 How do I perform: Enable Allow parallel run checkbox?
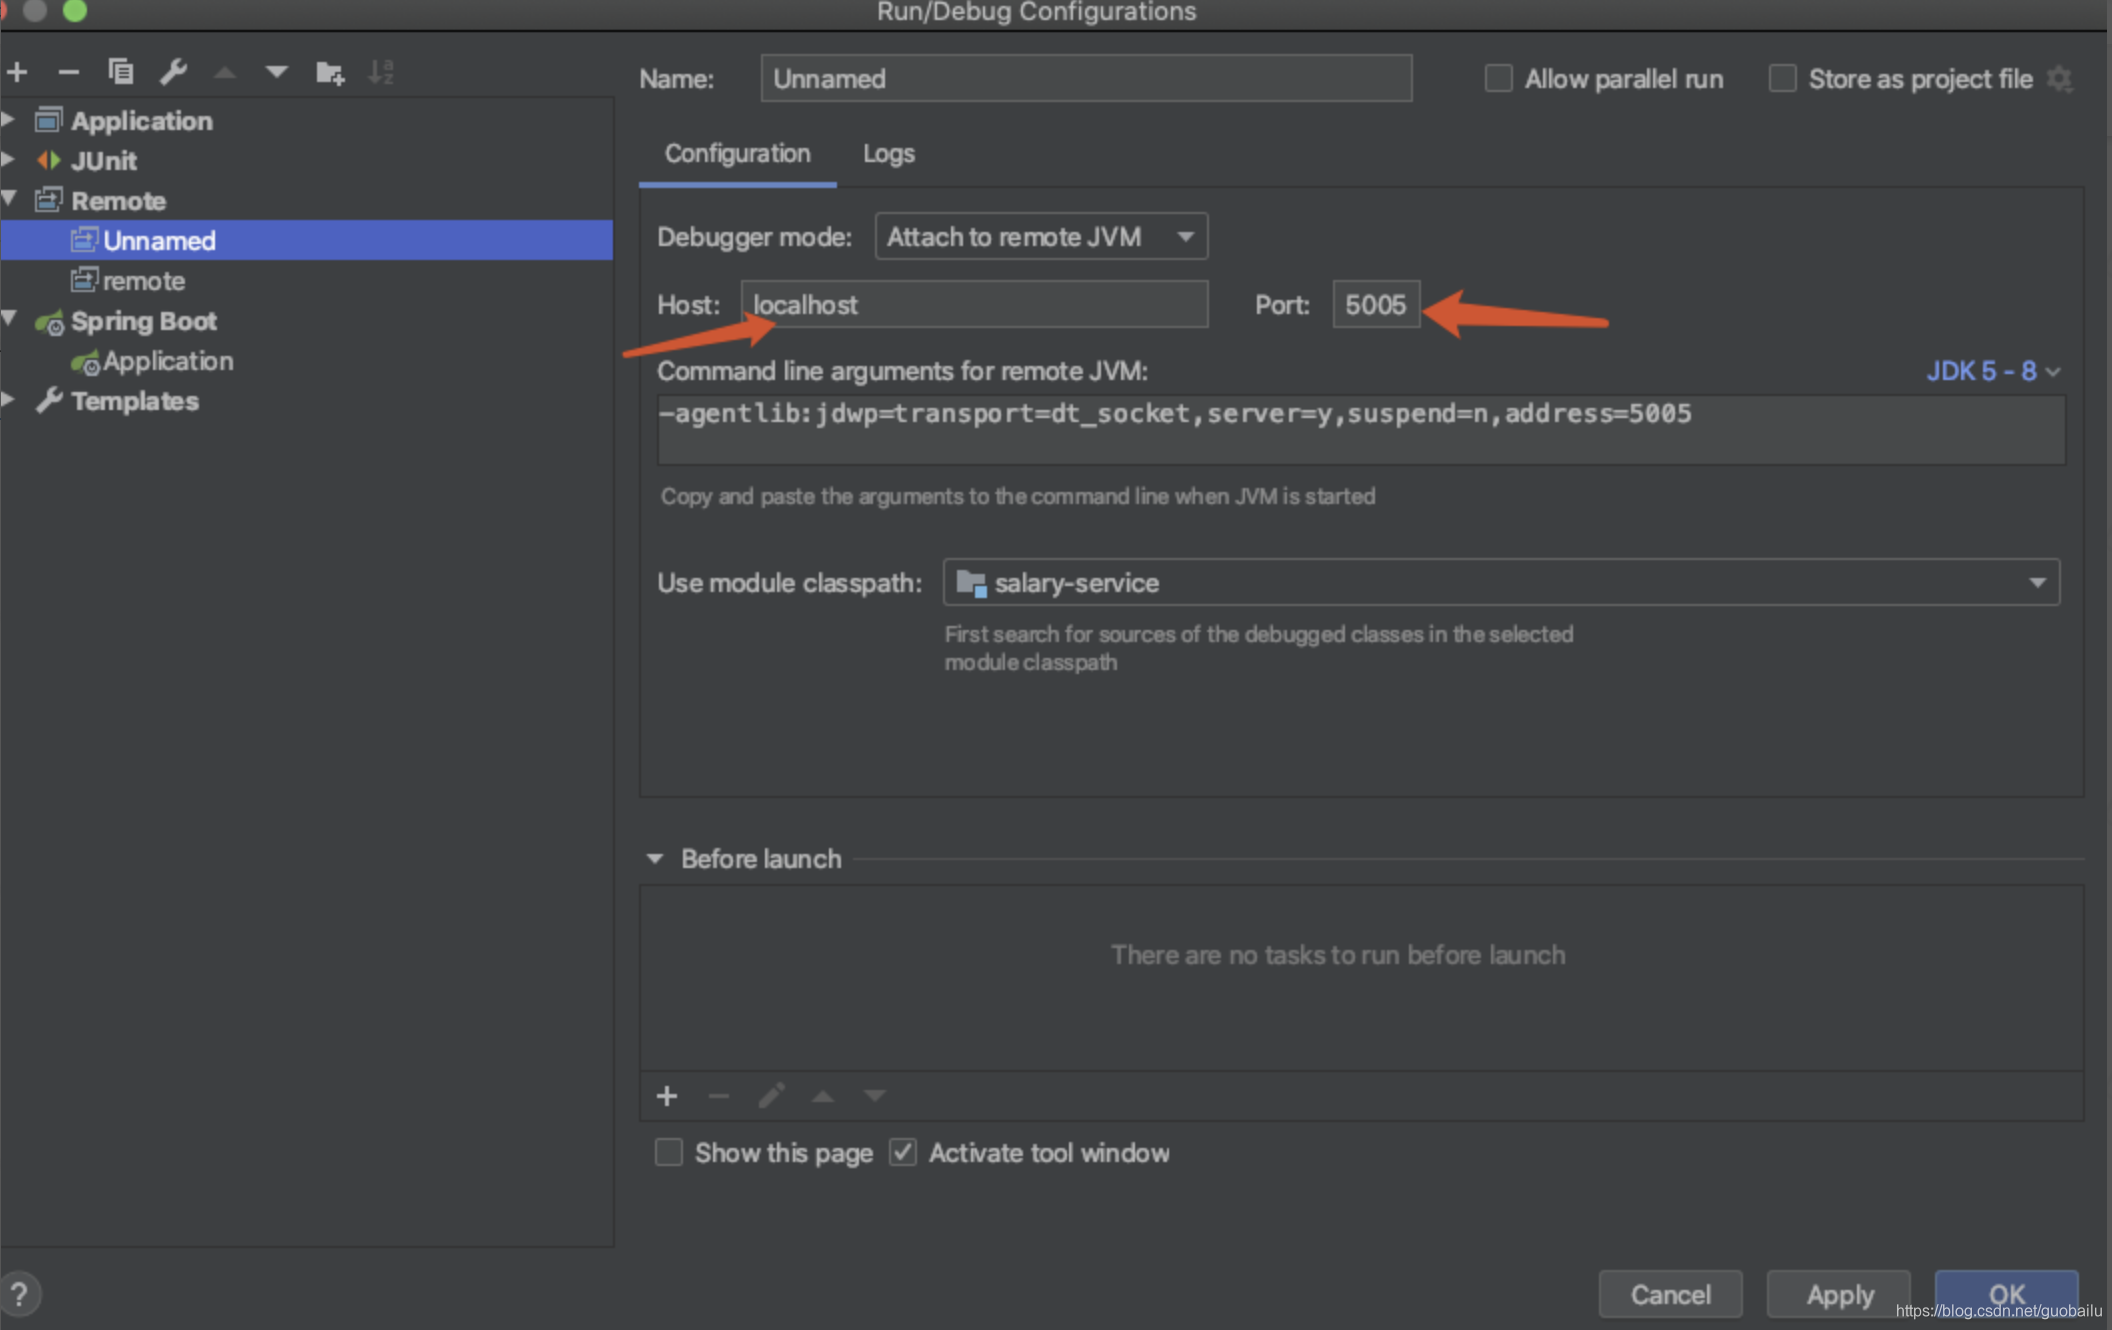[1498, 79]
